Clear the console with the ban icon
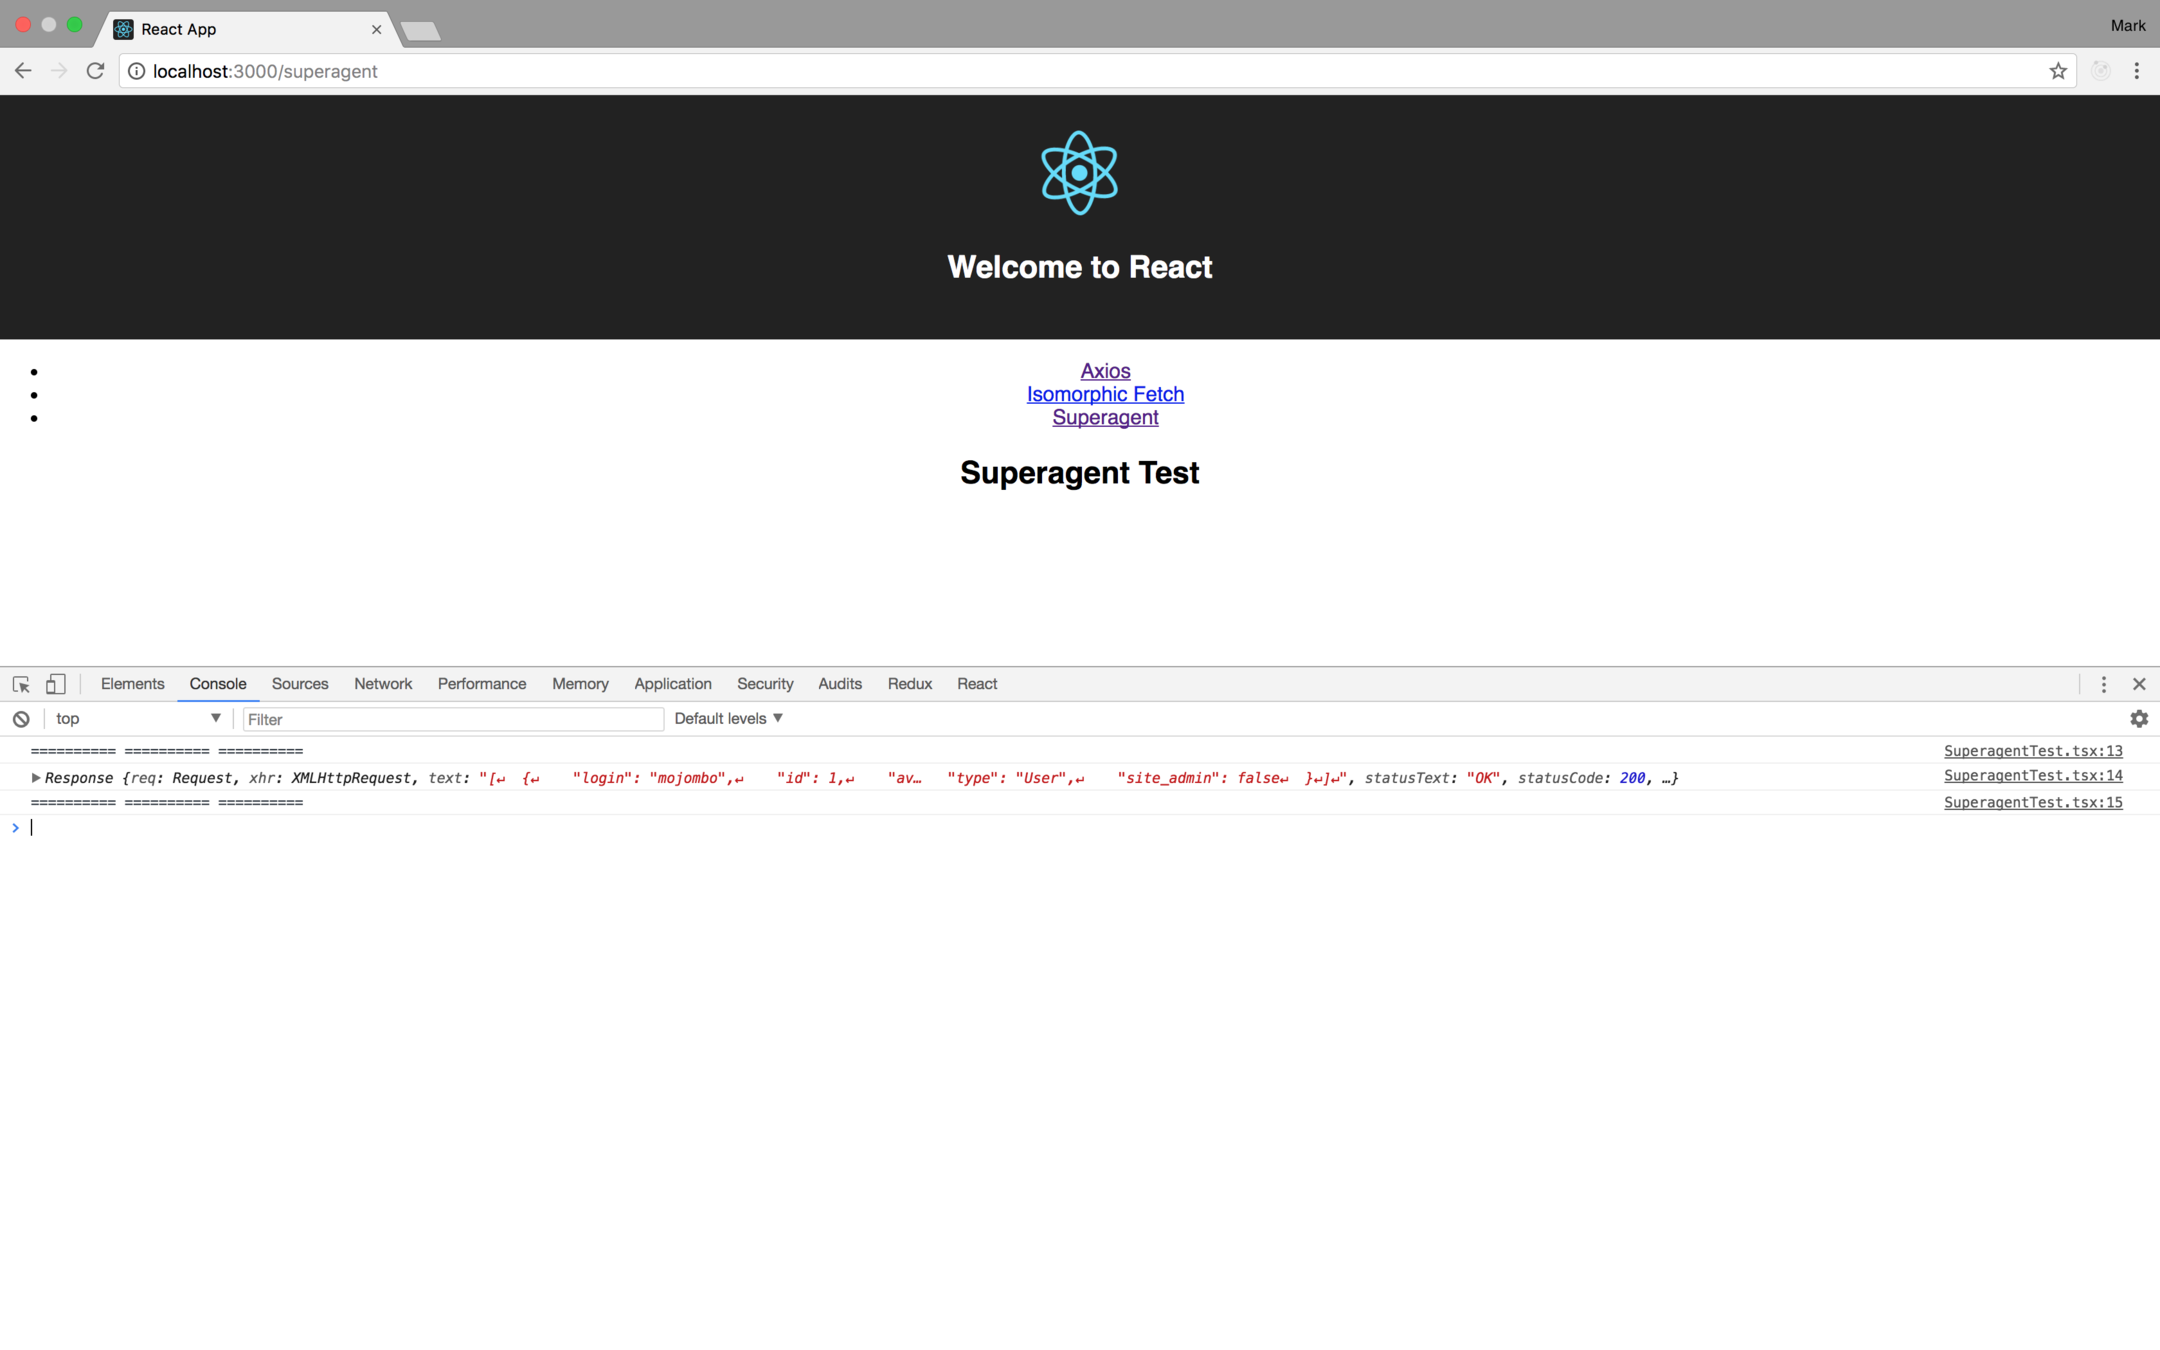This screenshot has width=2160, height=1350. 21,719
